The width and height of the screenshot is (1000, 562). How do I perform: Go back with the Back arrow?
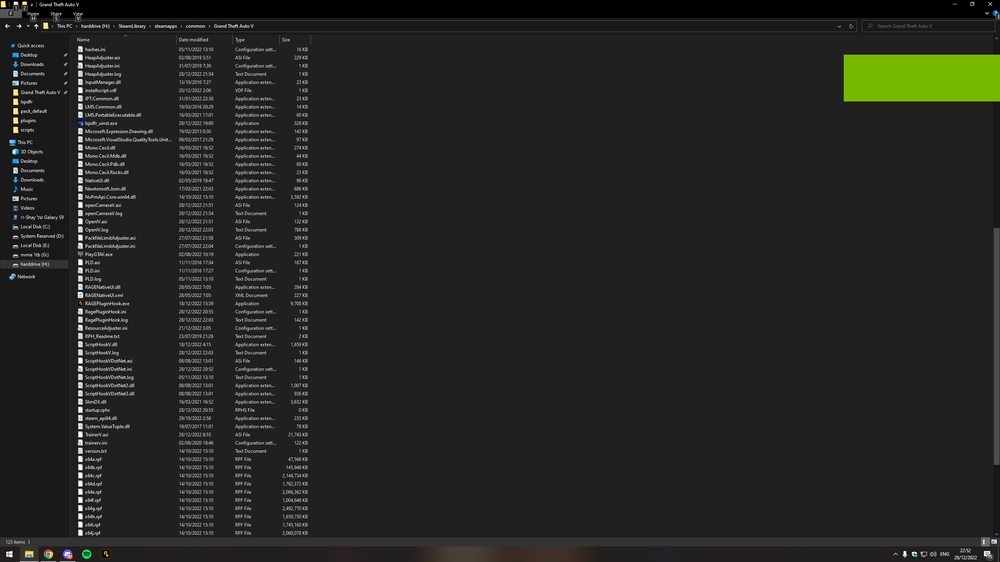click(7, 26)
